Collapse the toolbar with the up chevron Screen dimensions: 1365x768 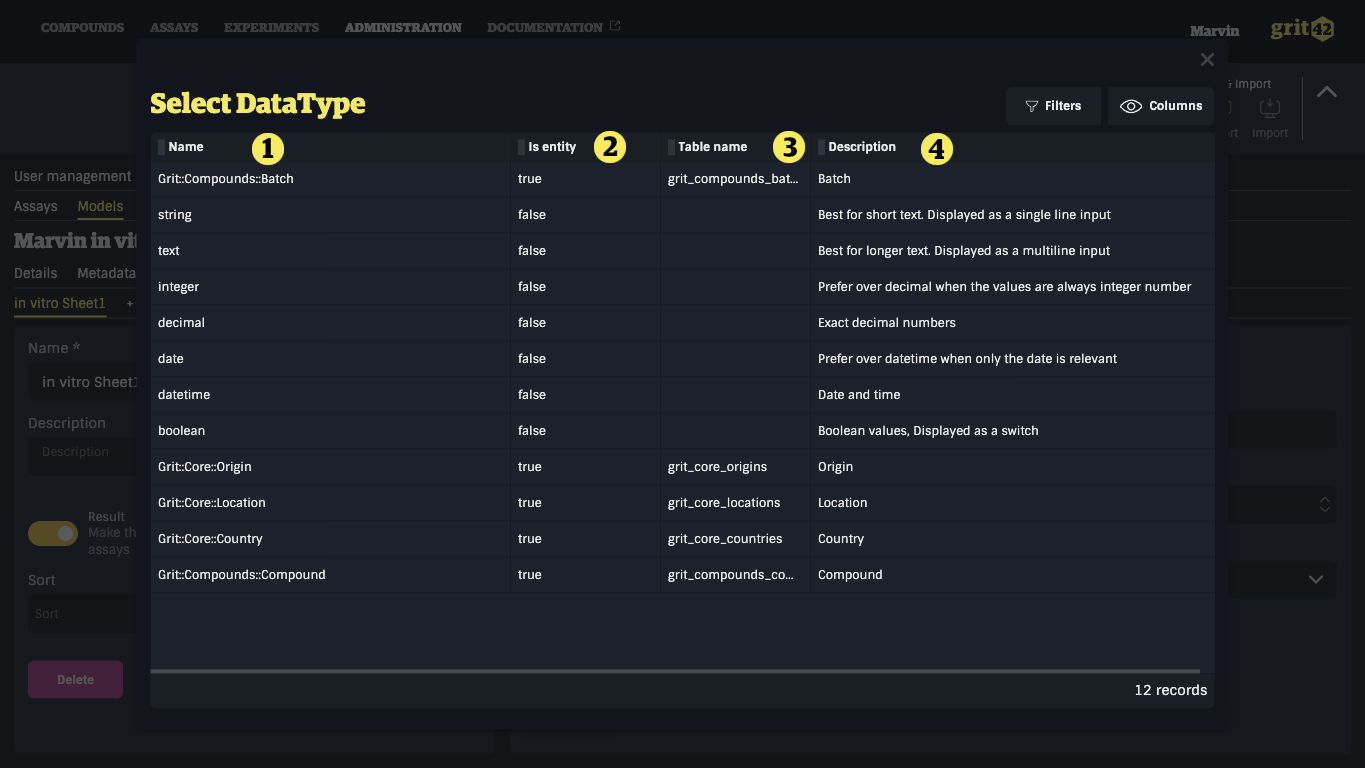pyautogui.click(x=1326, y=92)
